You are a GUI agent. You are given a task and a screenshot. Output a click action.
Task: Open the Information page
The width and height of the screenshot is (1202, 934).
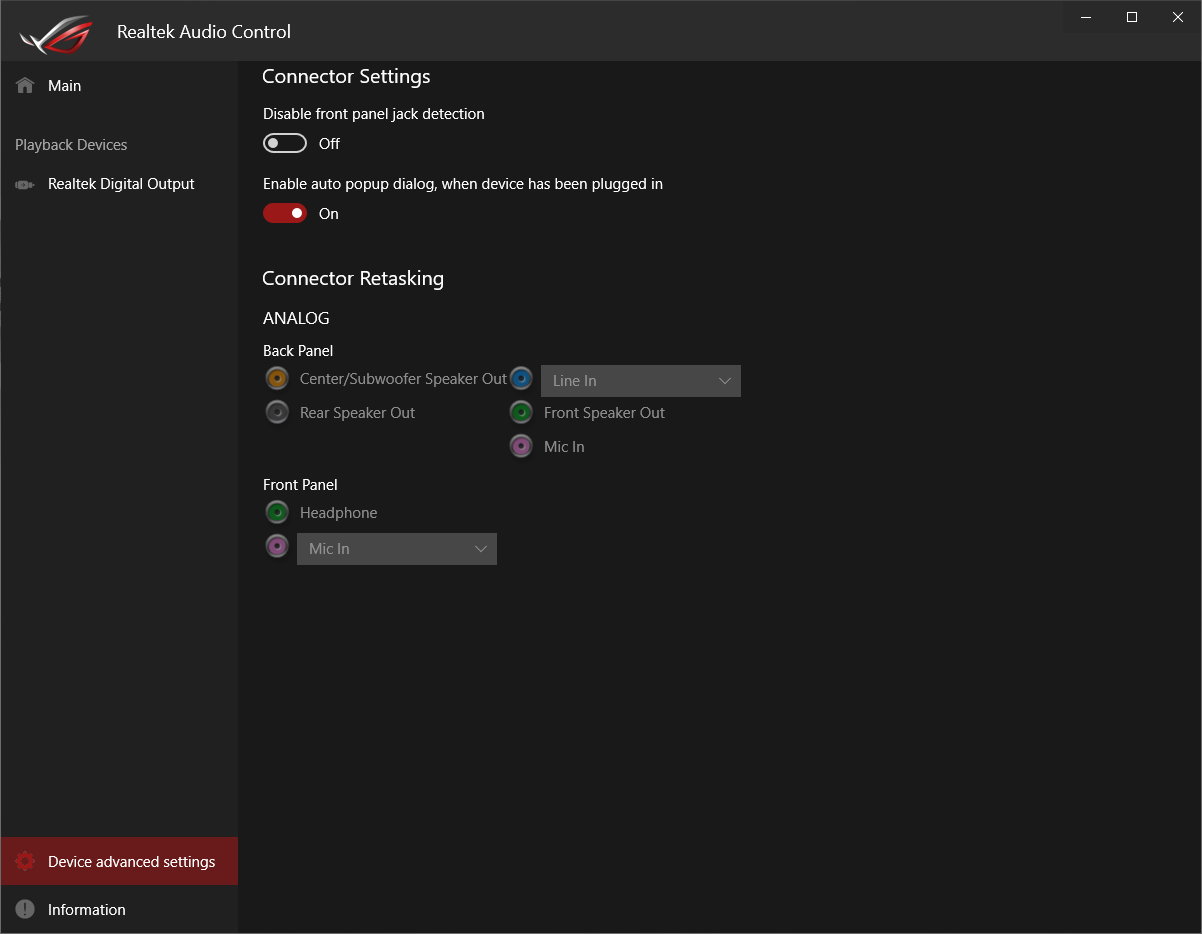119,910
